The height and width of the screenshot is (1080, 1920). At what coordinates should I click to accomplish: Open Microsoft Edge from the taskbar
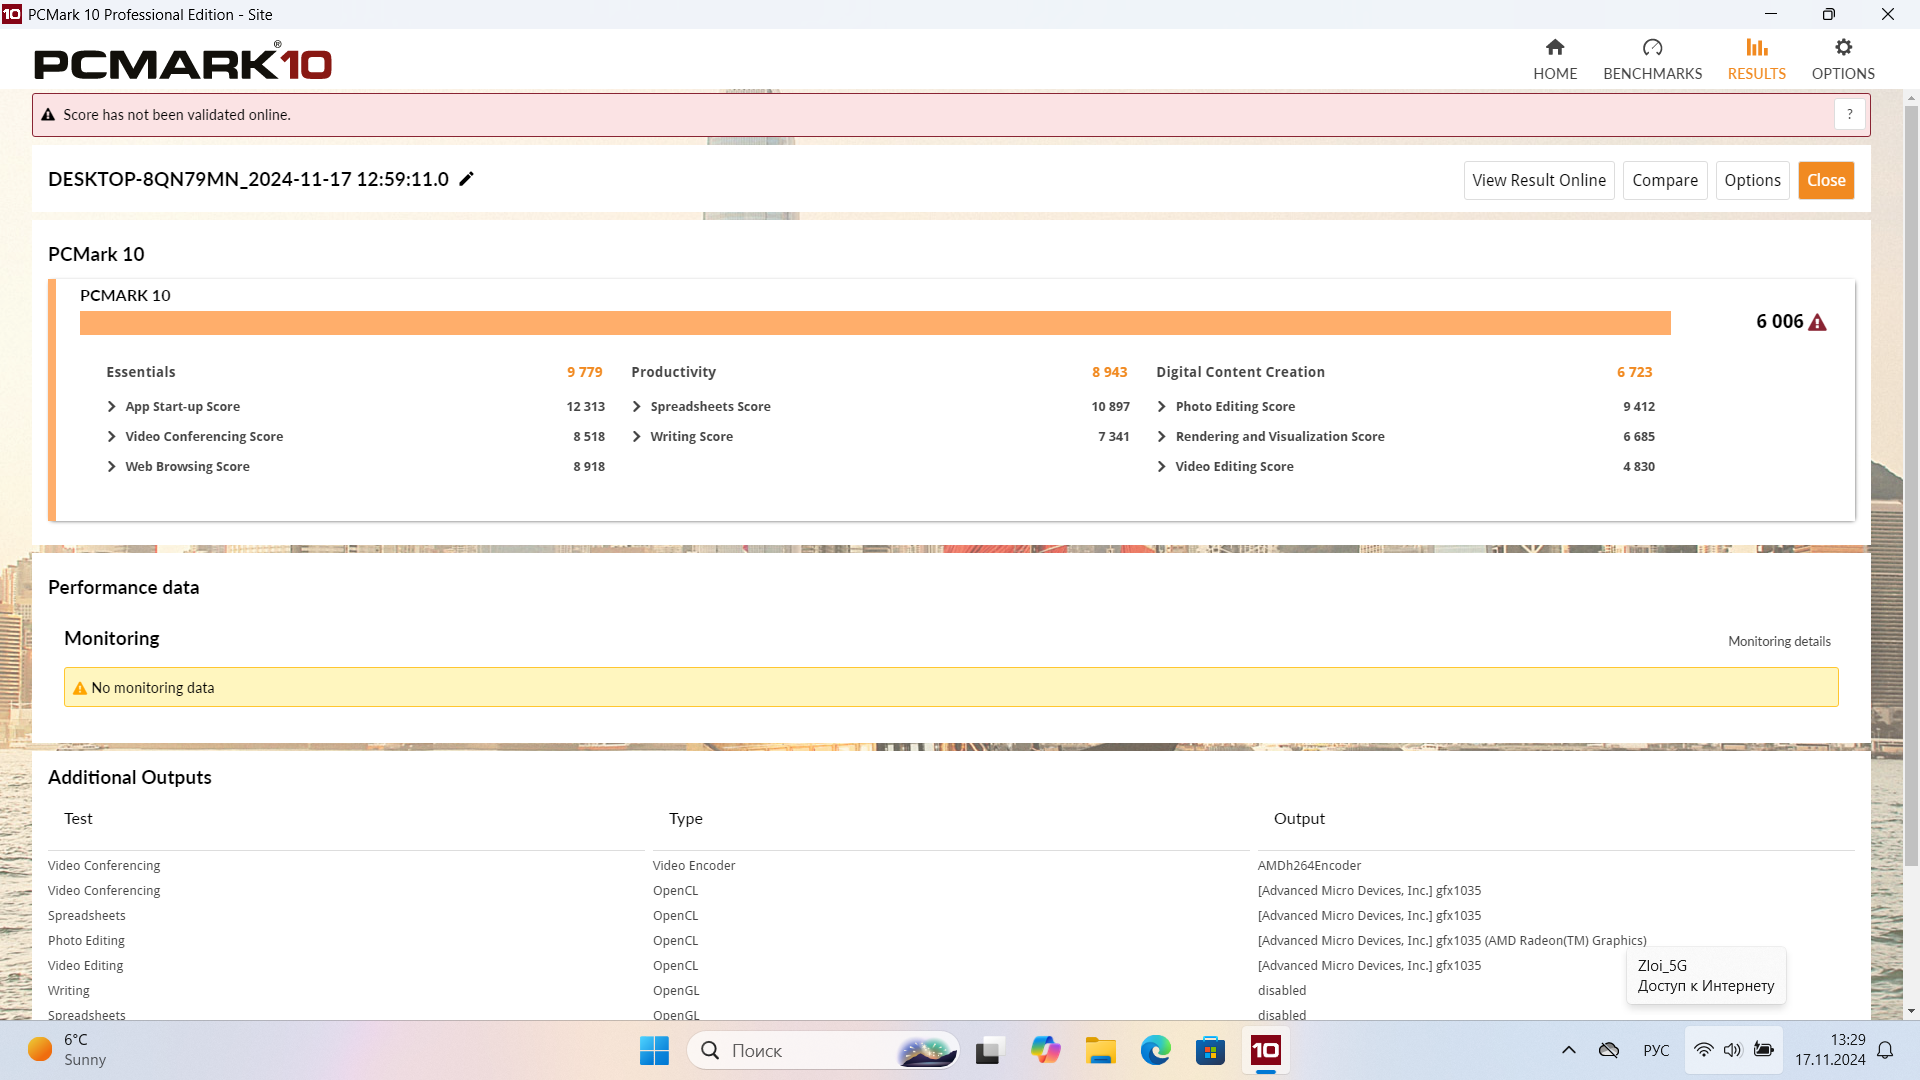tap(1155, 1050)
